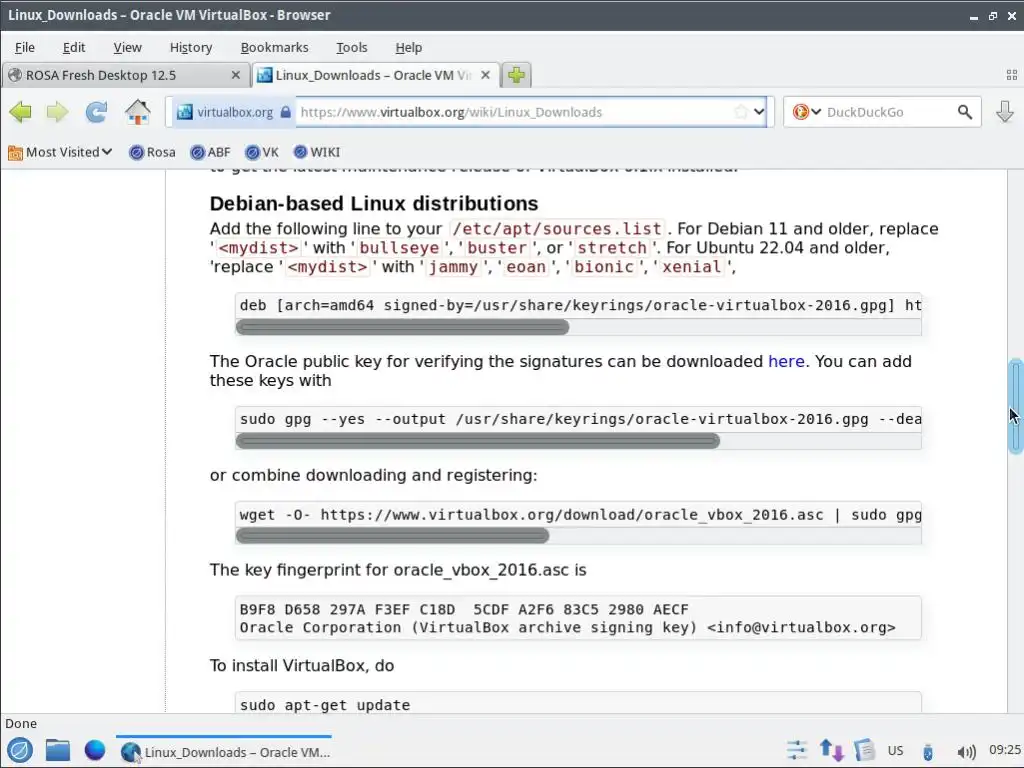The image size is (1024, 768).
Task: Open the clipboard notes tray icon
Action: [x=864, y=750]
